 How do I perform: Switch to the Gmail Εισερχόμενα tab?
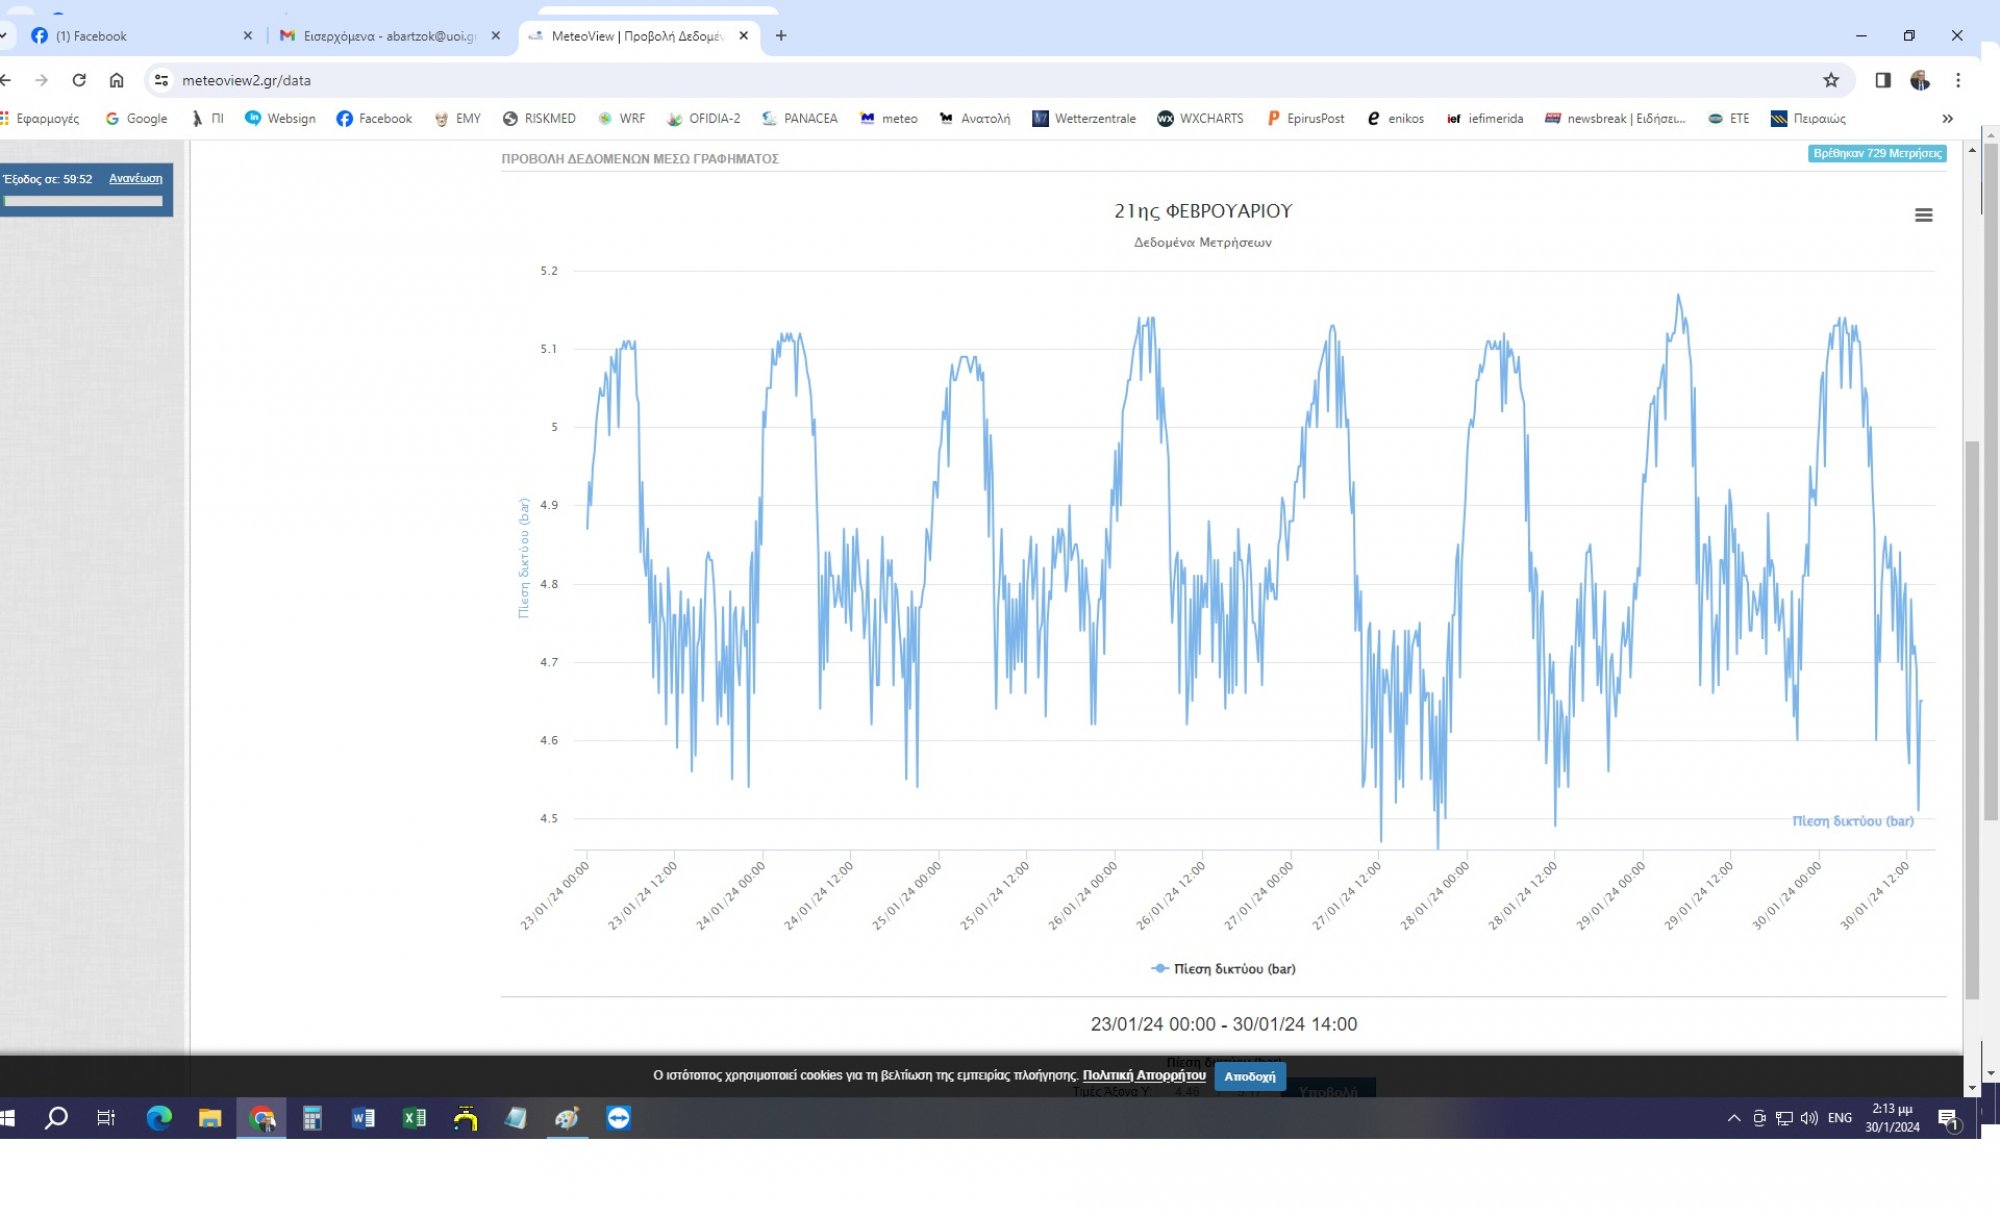388,36
